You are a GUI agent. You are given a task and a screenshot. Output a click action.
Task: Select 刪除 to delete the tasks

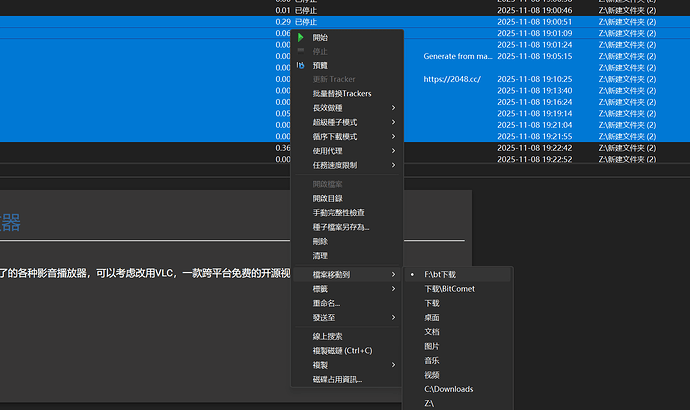pyautogui.click(x=320, y=241)
